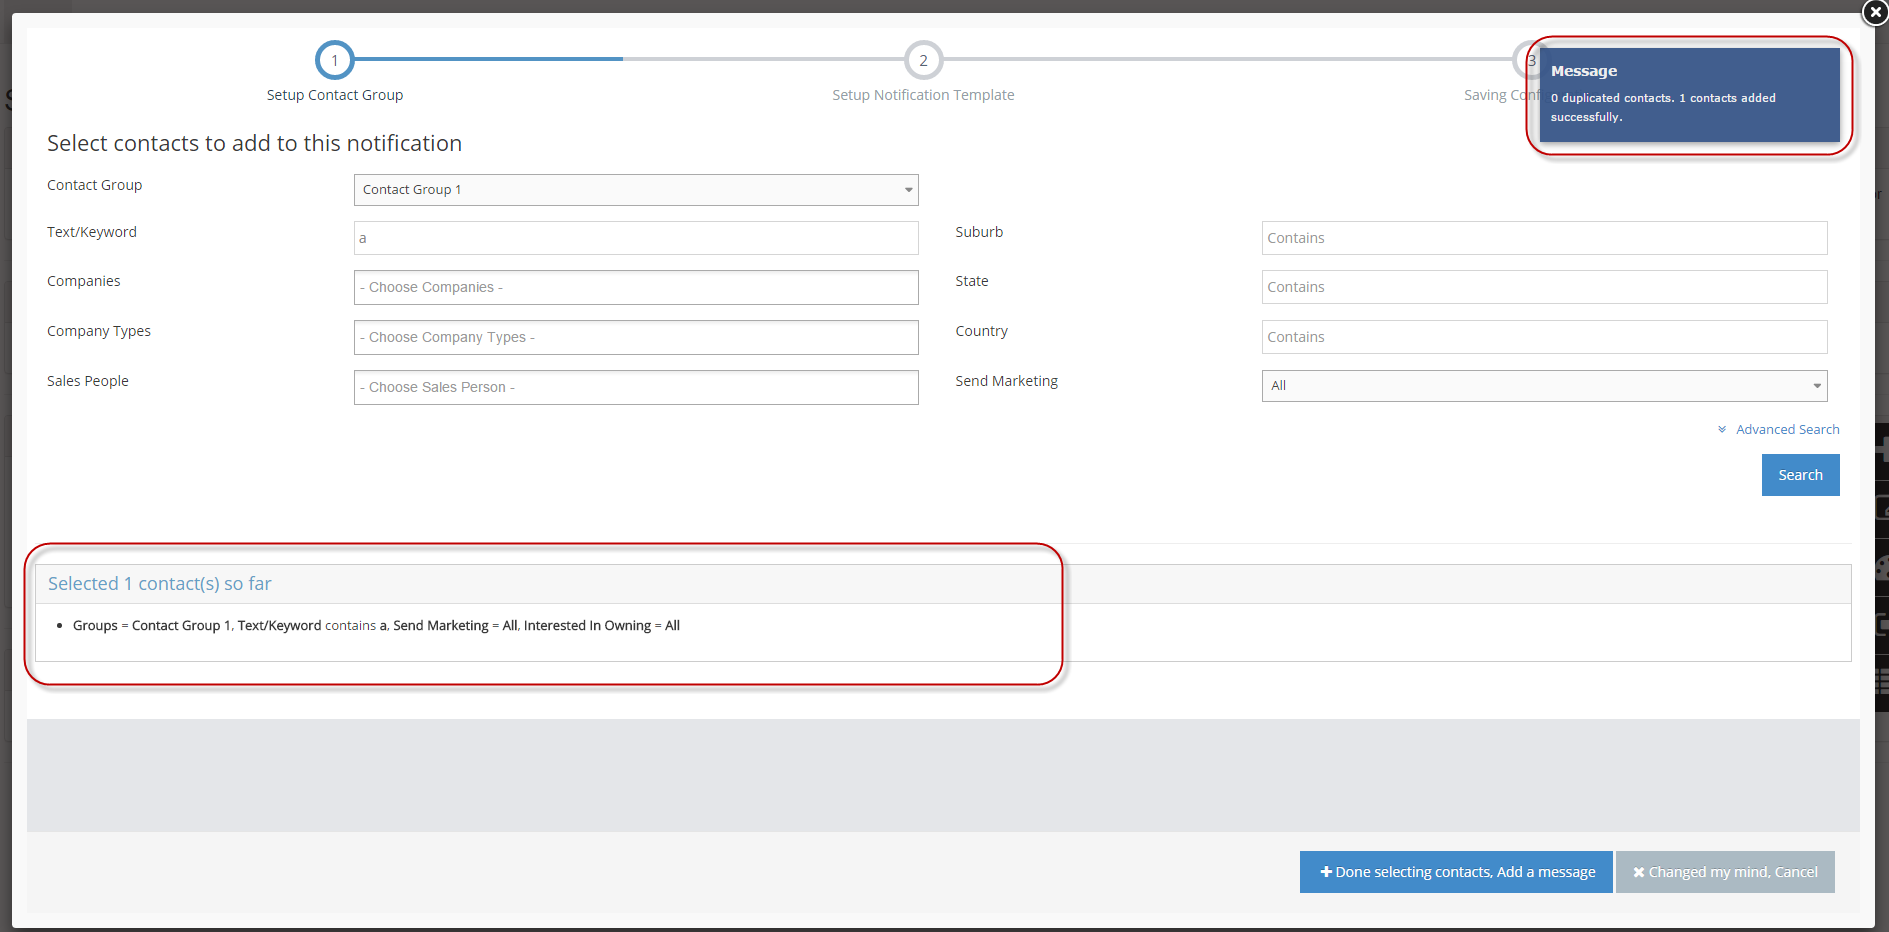Click the Suburb Contains field
The height and width of the screenshot is (932, 1889).
tap(1543, 238)
